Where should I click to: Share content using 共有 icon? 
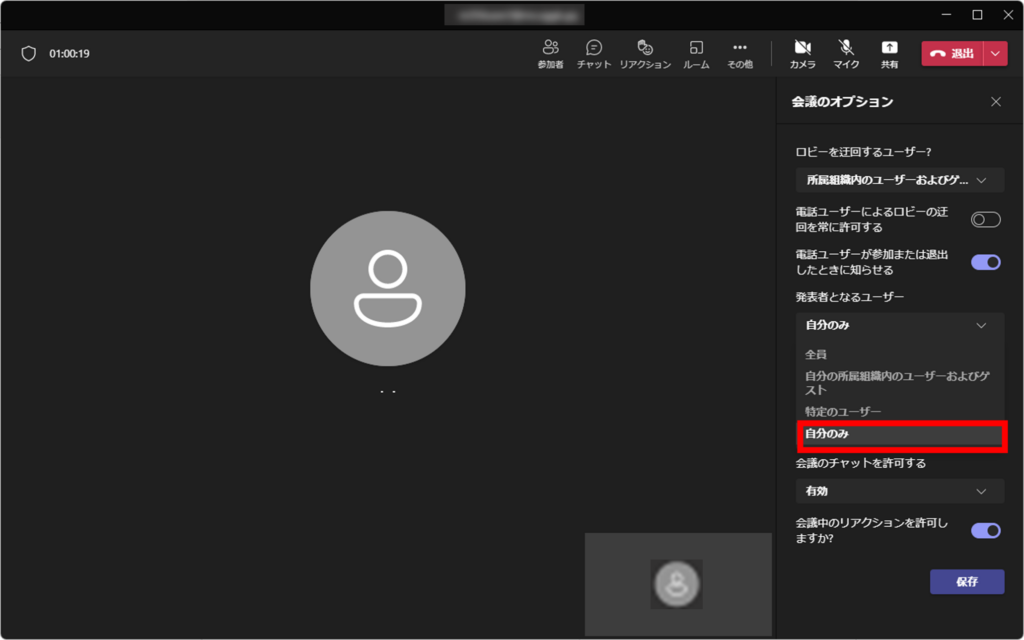889,54
